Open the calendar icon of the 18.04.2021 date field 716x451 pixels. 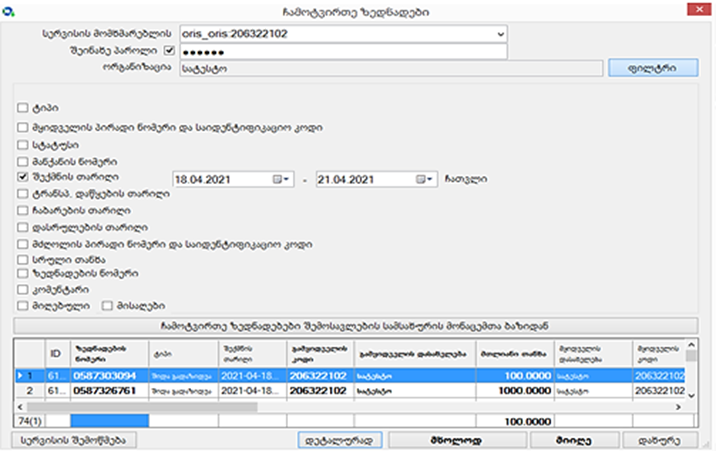[x=278, y=180]
